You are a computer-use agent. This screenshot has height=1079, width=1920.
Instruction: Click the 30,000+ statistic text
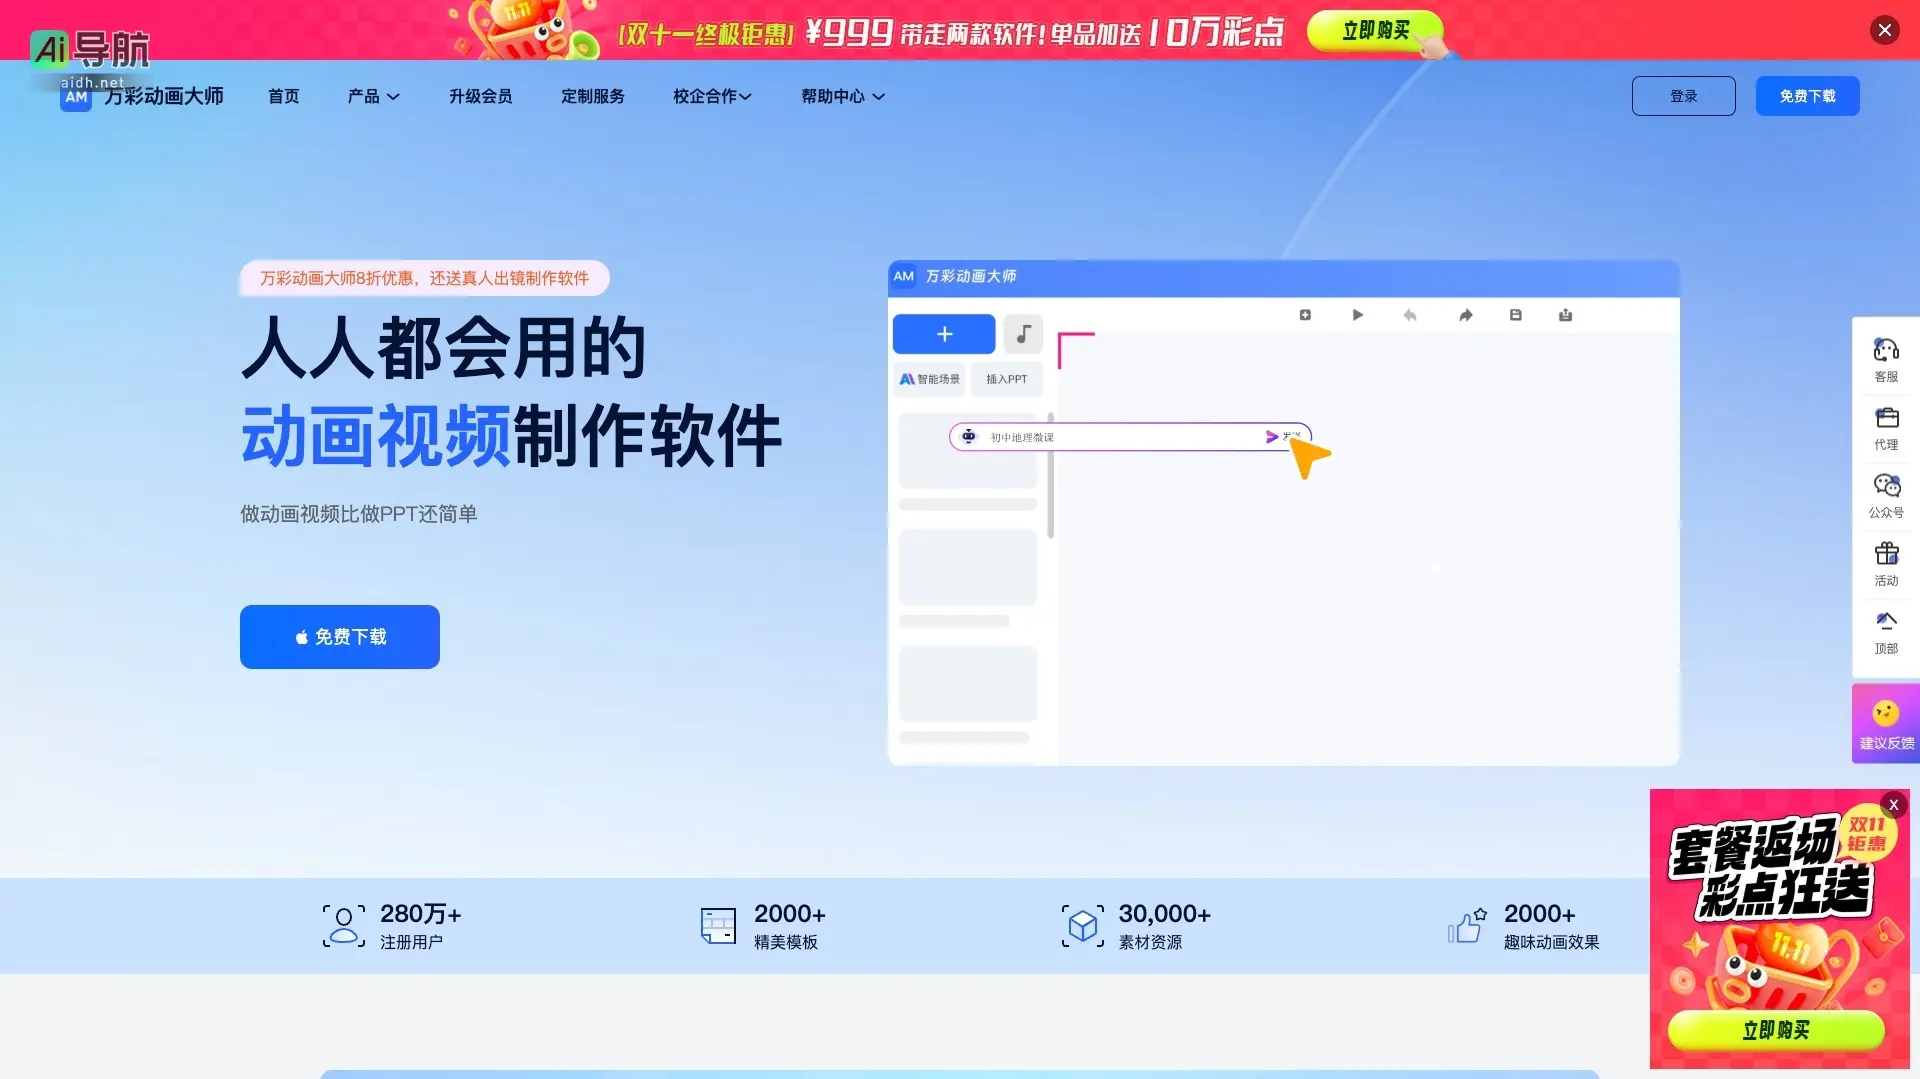point(1164,914)
